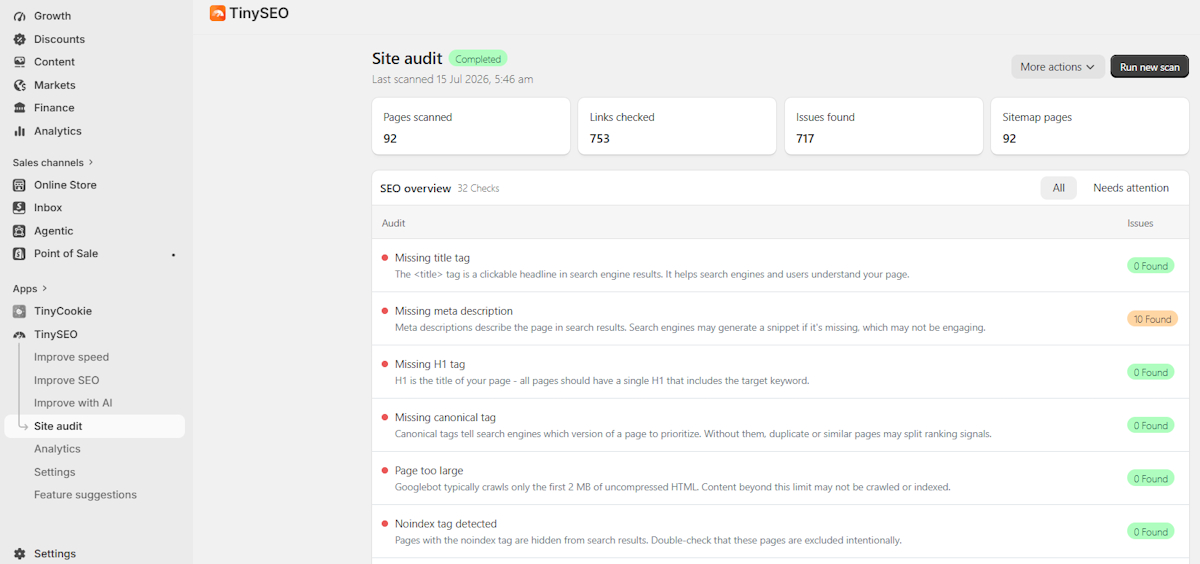Go to the Markets page
This screenshot has height=564, width=1200.
coord(55,85)
